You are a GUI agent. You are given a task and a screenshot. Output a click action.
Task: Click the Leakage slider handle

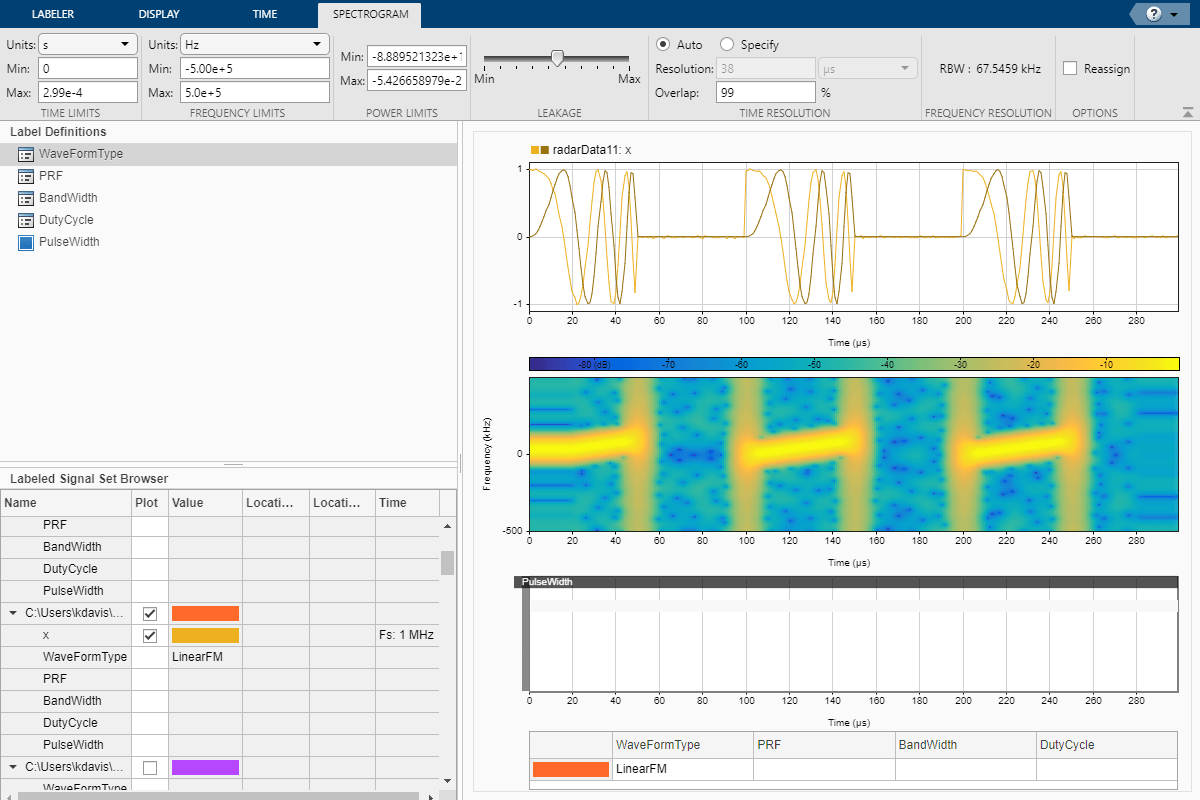(x=557, y=58)
